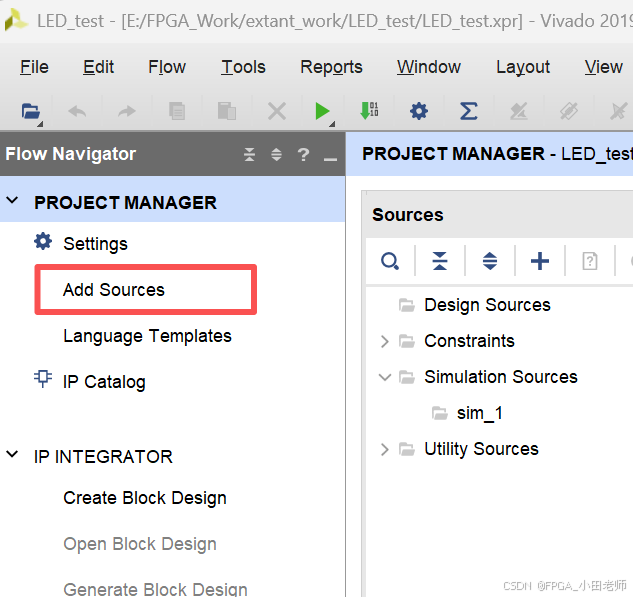Click the Sources panel title
This screenshot has width=633, height=597.
pos(408,215)
